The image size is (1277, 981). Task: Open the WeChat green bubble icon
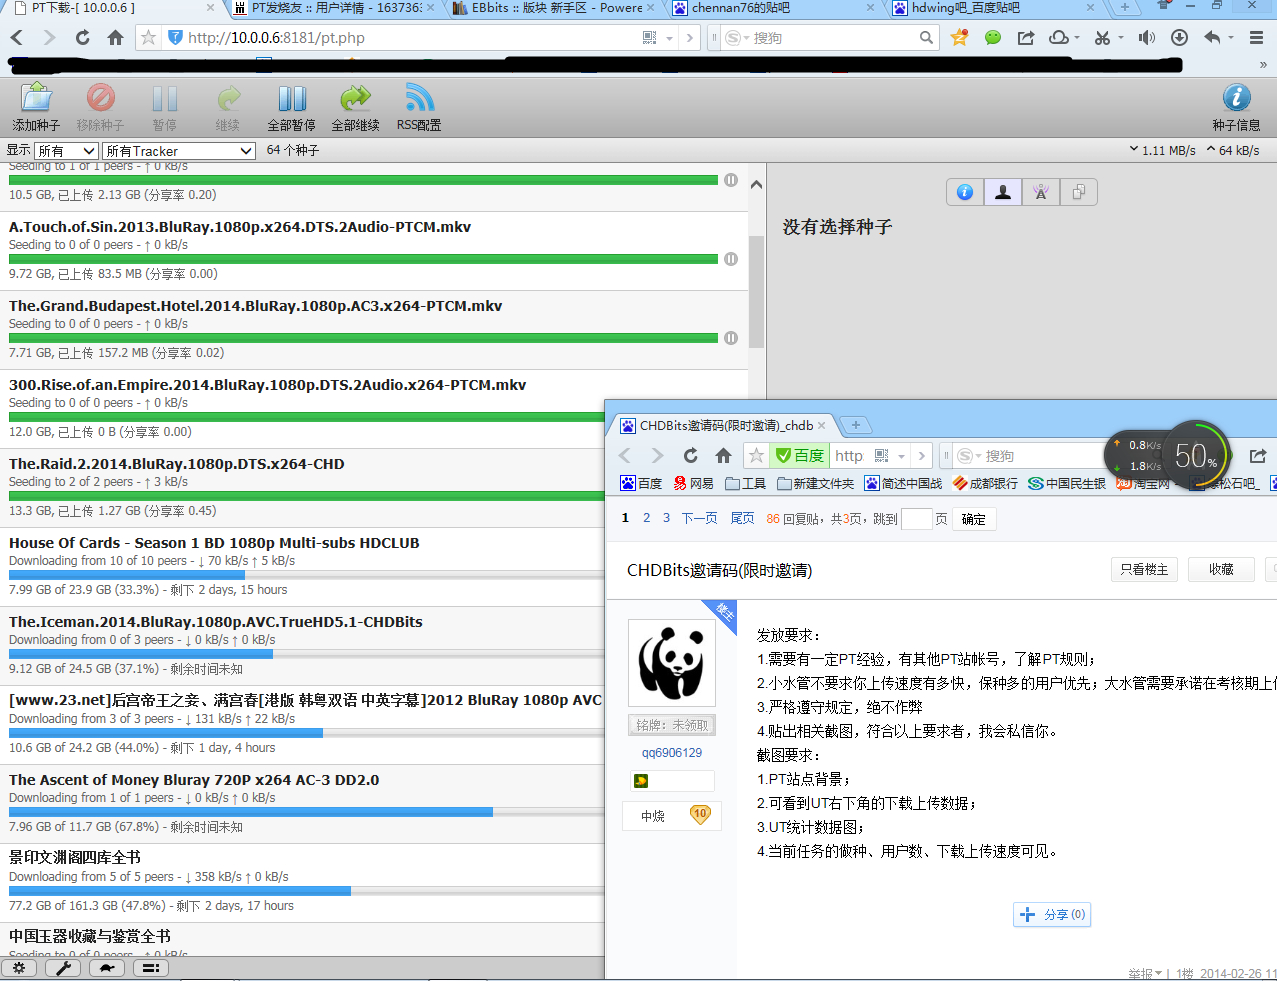coord(993,38)
